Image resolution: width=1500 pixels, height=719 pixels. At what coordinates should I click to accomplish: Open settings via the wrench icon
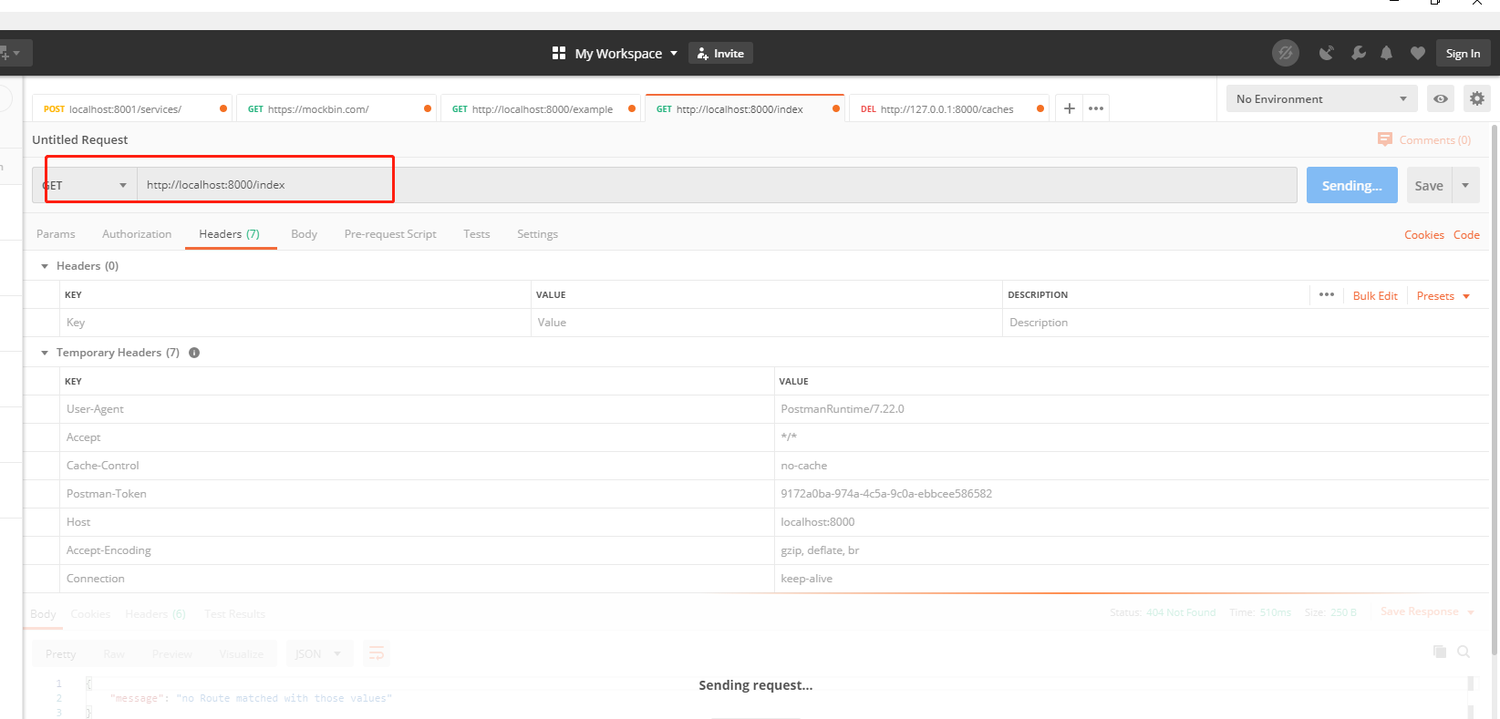[1357, 53]
